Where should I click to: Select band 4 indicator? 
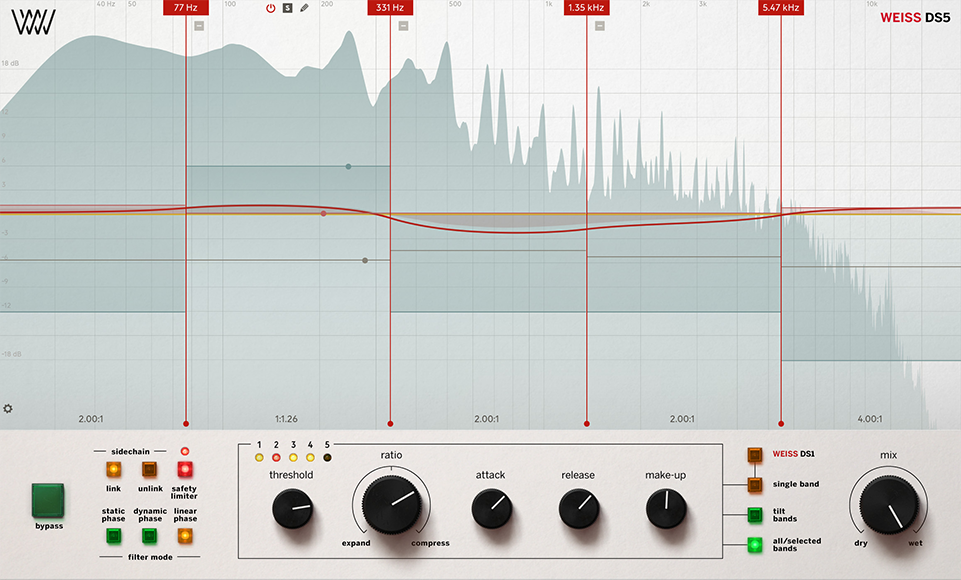click(310, 457)
